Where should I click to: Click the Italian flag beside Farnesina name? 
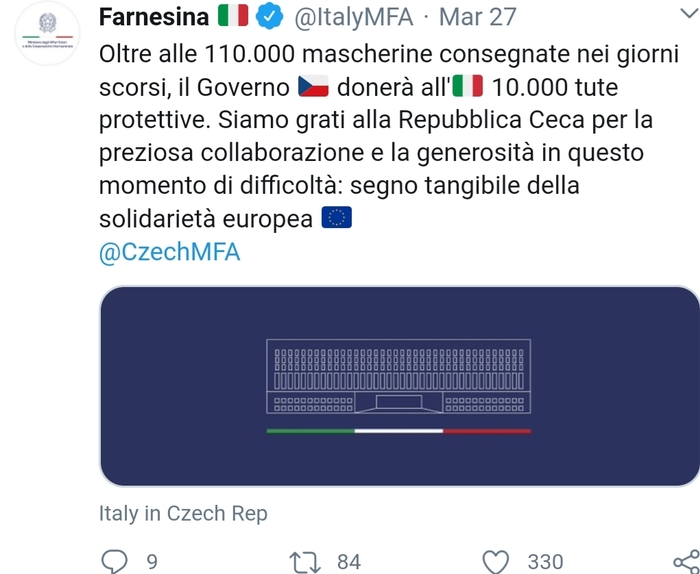232,17
